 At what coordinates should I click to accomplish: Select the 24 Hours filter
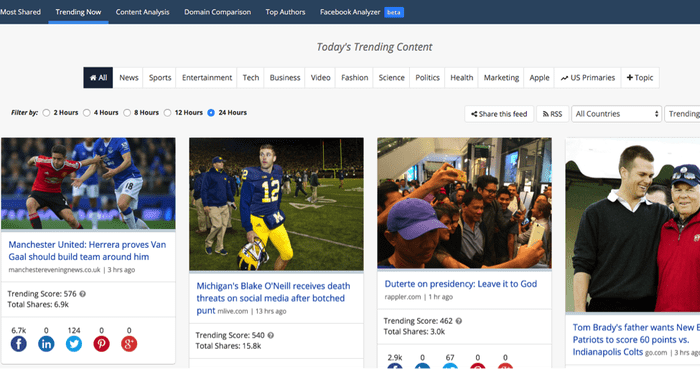point(211,113)
